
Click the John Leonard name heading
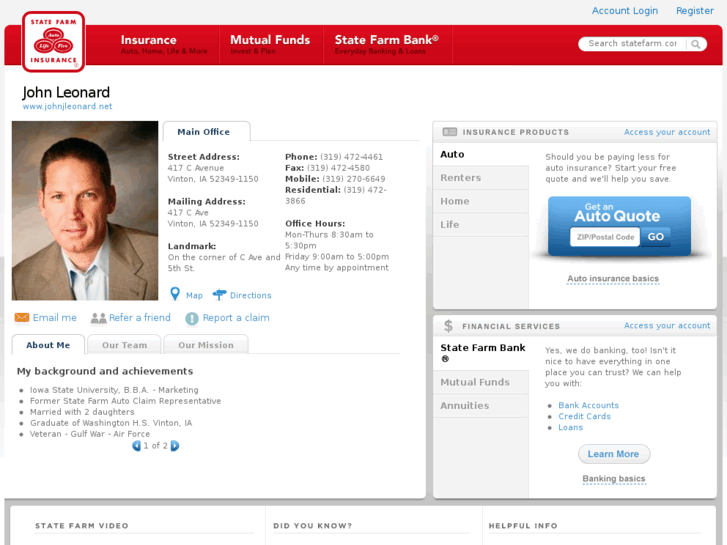66,92
